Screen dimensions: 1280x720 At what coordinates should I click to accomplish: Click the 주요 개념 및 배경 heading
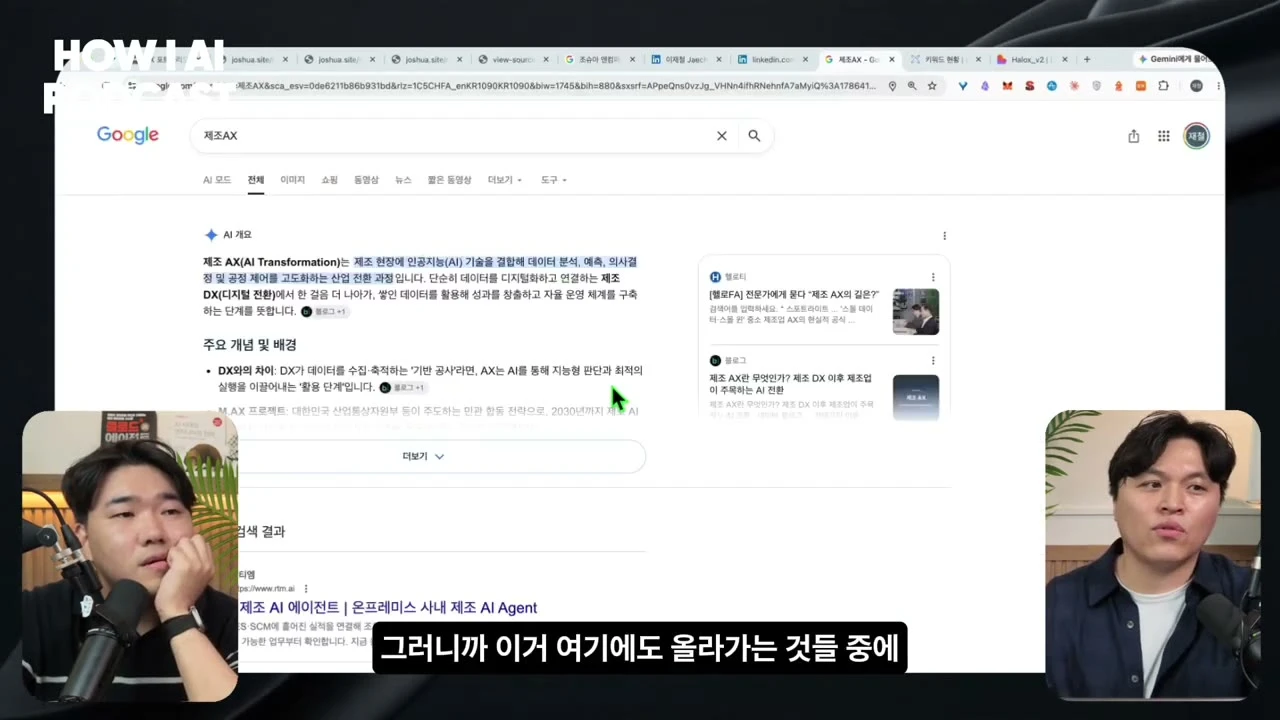pyautogui.click(x=250, y=345)
